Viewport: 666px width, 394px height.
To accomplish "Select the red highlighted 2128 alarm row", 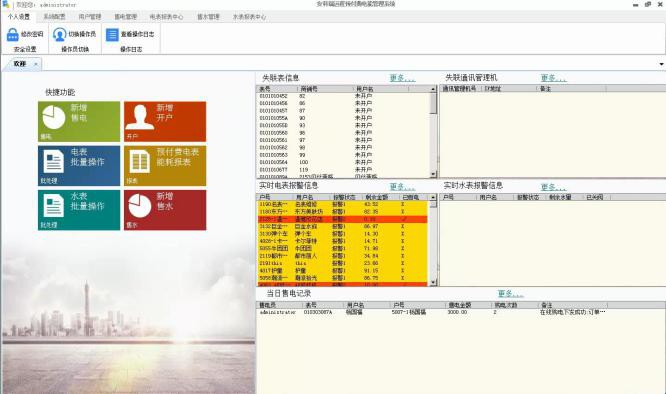I will (x=343, y=220).
